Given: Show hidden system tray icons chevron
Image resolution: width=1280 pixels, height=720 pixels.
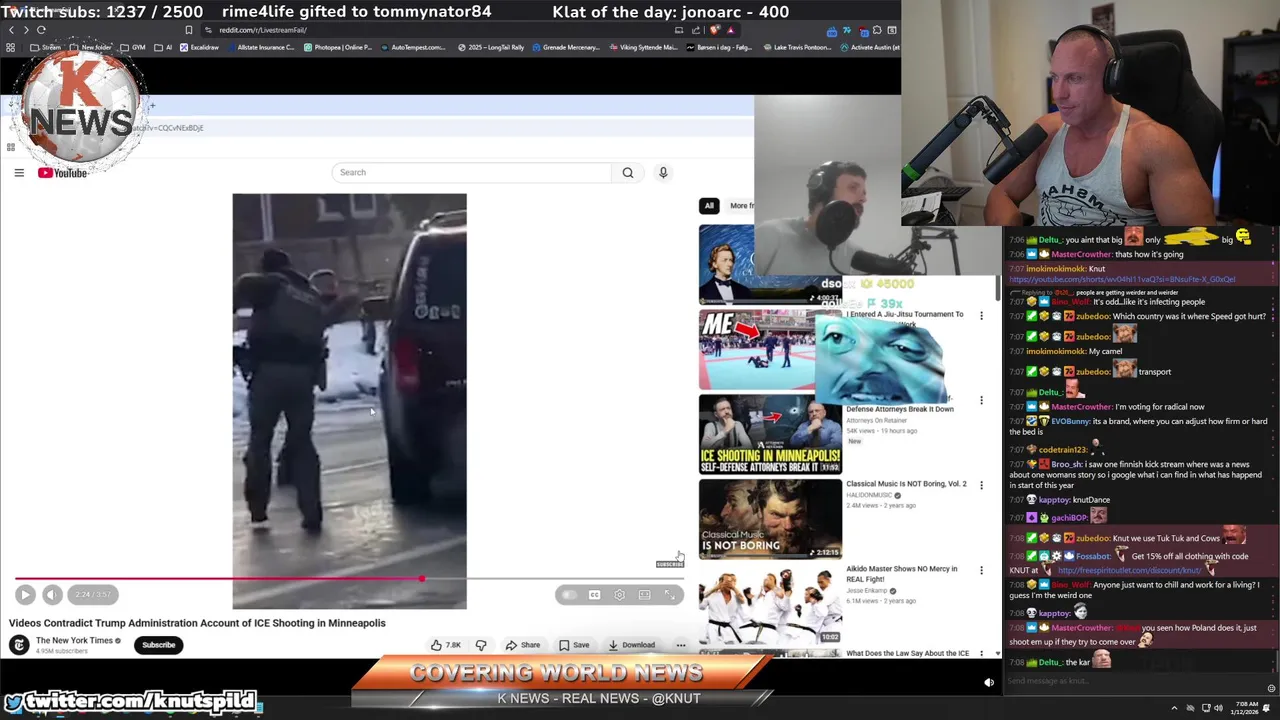Looking at the screenshot, I should tap(1174, 708).
